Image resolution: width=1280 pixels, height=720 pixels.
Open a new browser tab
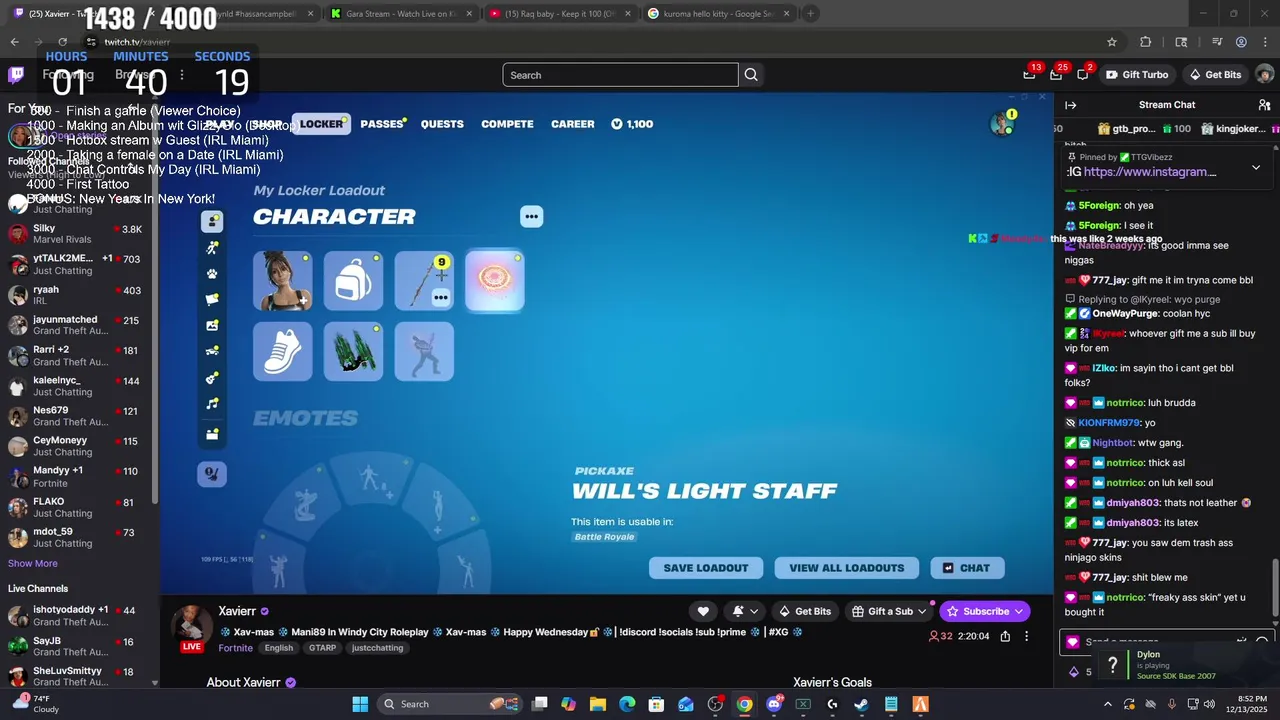click(811, 14)
